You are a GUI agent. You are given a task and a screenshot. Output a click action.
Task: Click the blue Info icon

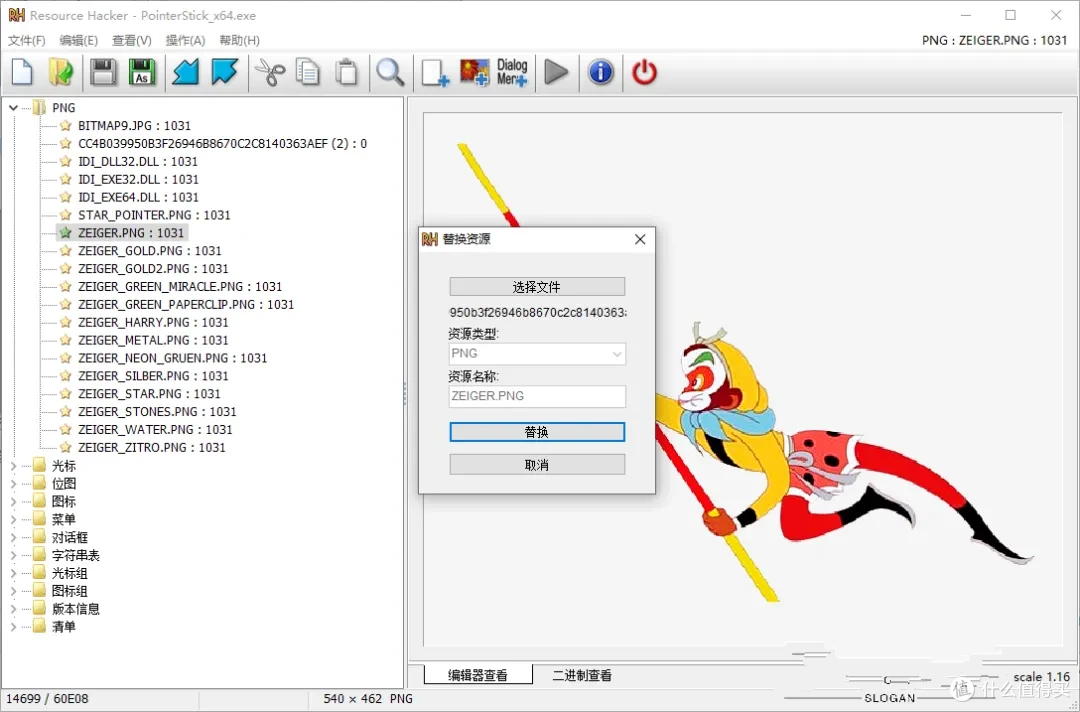tap(600, 73)
